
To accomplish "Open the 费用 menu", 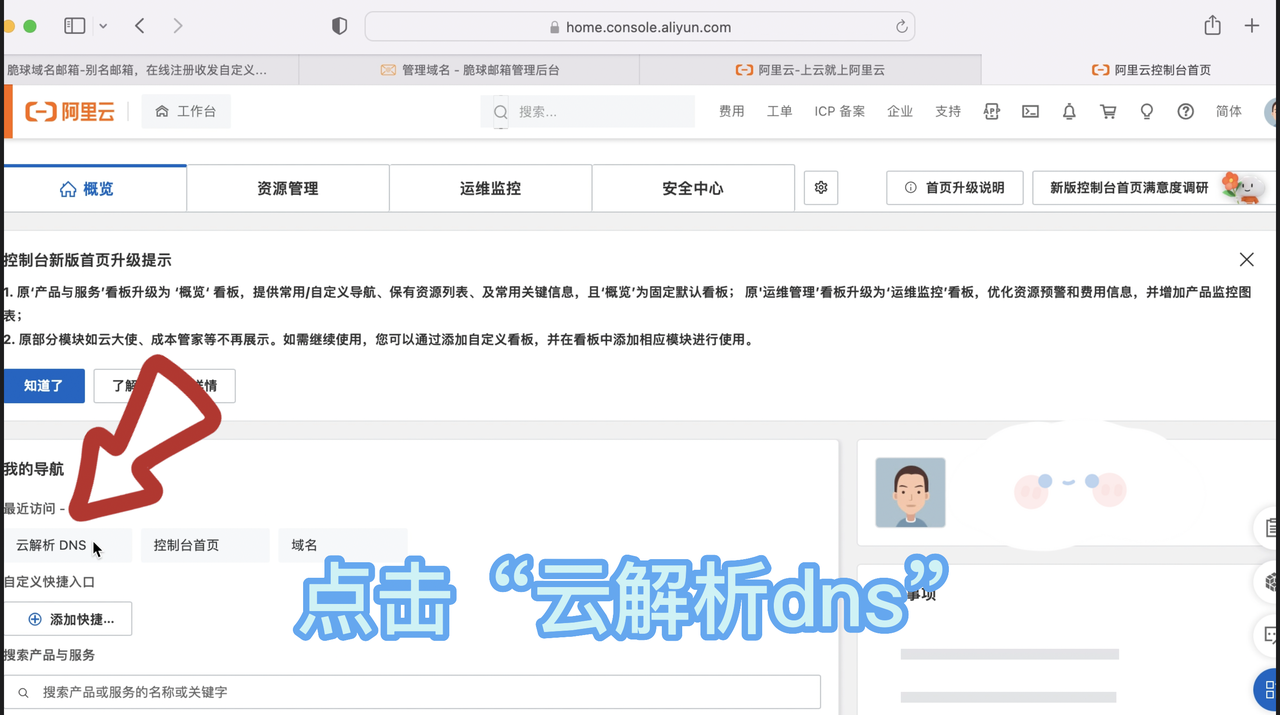I will tap(732, 111).
